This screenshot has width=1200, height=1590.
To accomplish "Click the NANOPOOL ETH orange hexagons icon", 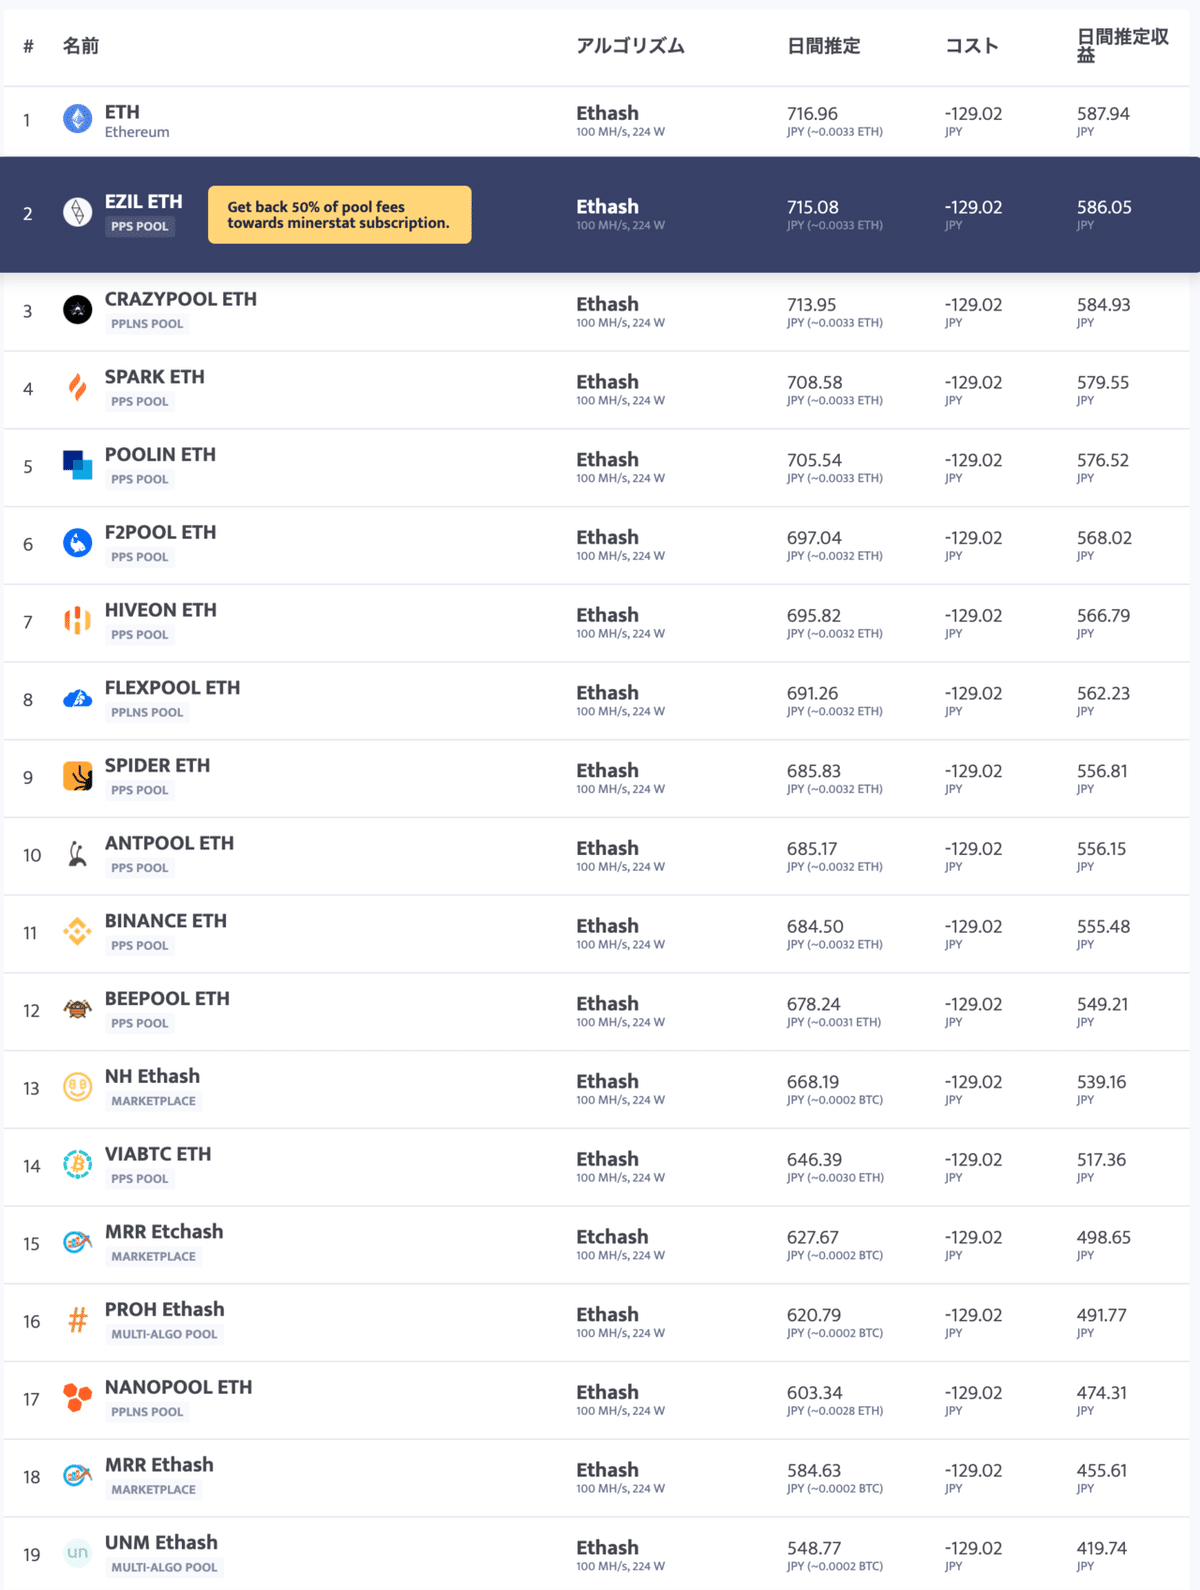I will (x=77, y=1397).
